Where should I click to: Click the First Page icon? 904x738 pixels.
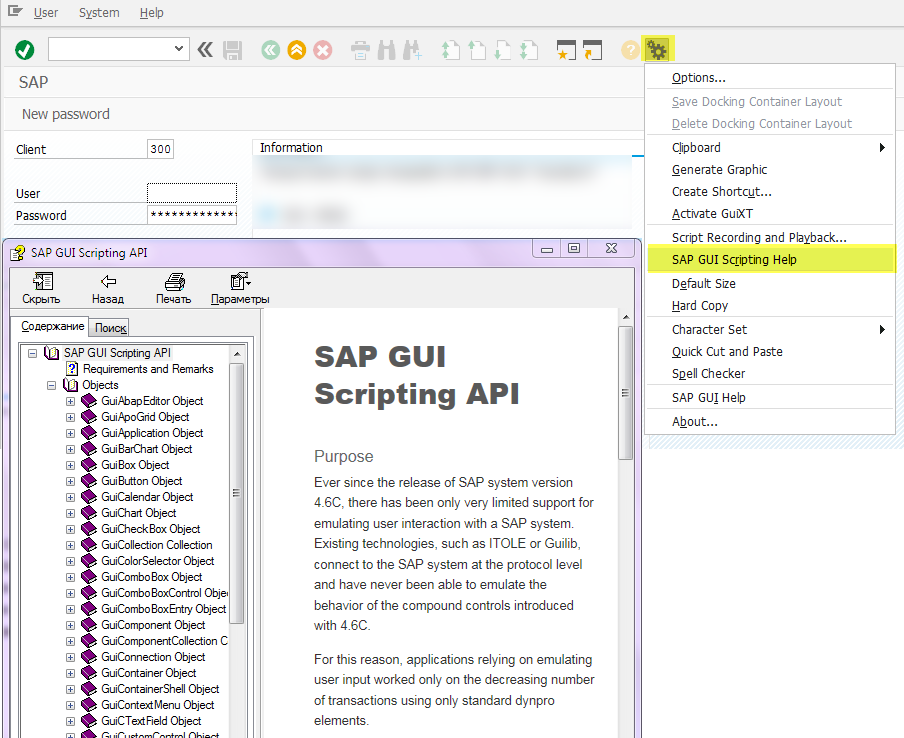click(450, 50)
